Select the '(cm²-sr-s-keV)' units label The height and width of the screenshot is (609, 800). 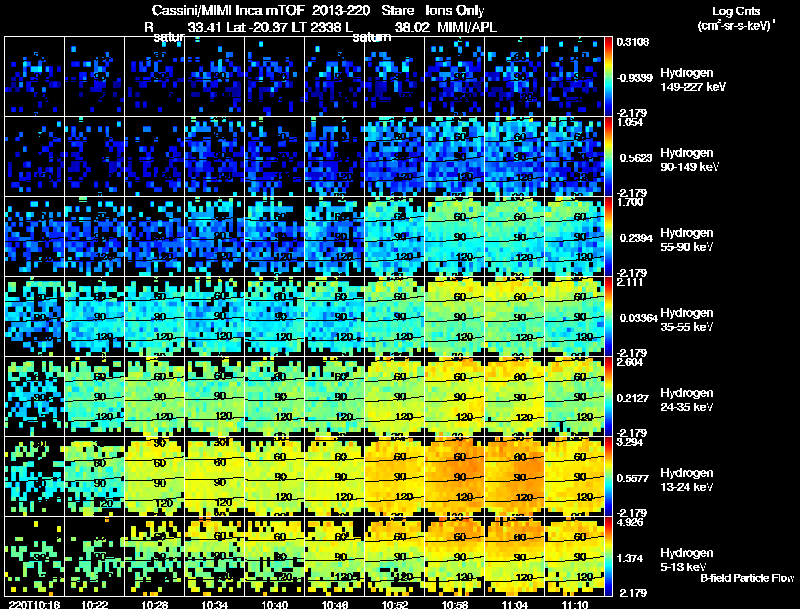click(x=736, y=26)
